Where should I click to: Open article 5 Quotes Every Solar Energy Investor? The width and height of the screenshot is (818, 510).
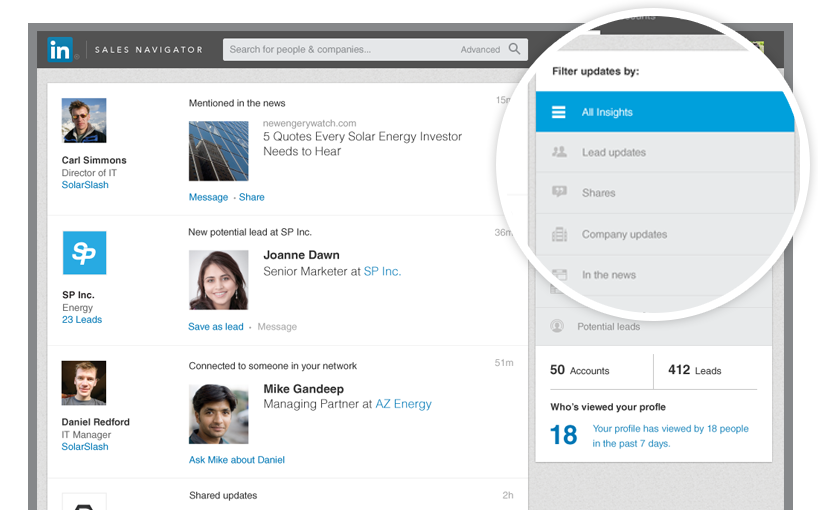pos(362,144)
